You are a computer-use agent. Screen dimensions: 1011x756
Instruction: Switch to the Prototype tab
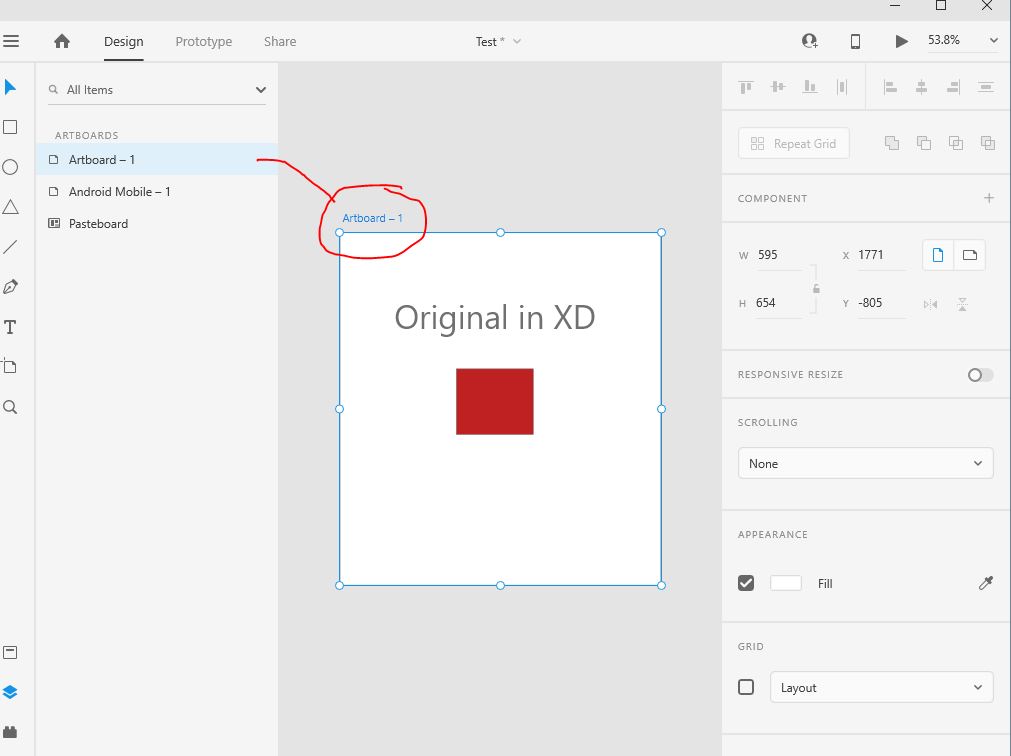[x=203, y=41]
